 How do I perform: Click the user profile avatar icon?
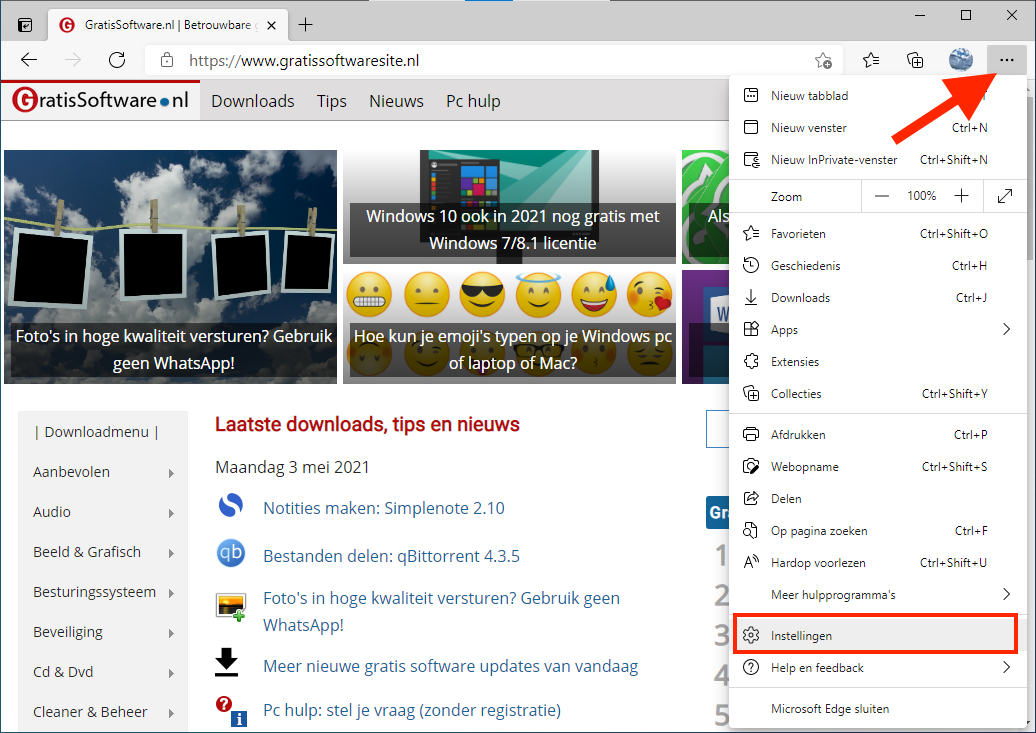tap(960, 60)
